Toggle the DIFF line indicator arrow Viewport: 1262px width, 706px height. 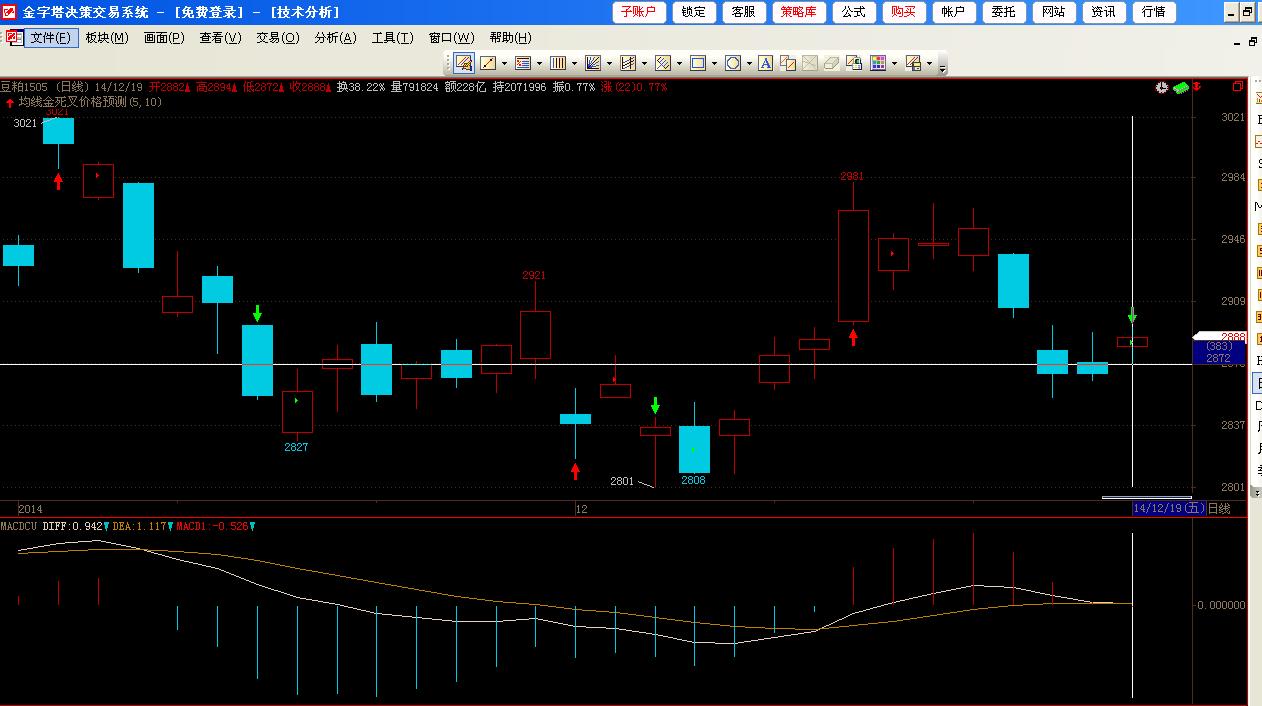coord(107,526)
